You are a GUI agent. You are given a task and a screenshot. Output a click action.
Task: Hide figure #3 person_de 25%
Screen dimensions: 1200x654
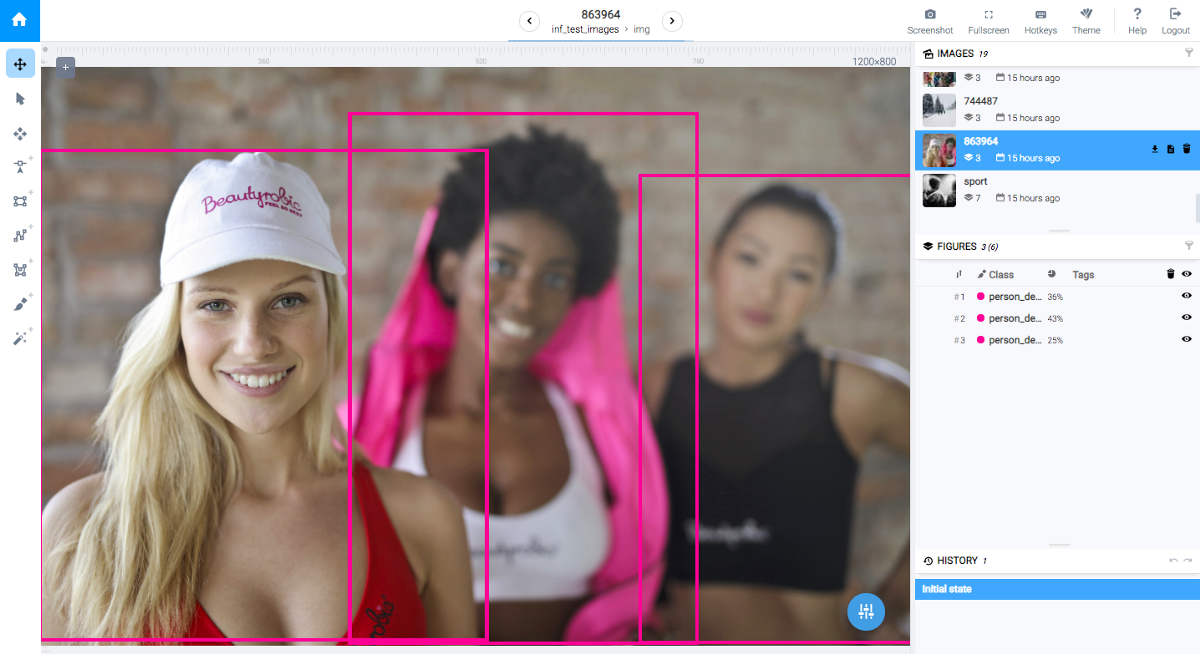click(x=1187, y=340)
